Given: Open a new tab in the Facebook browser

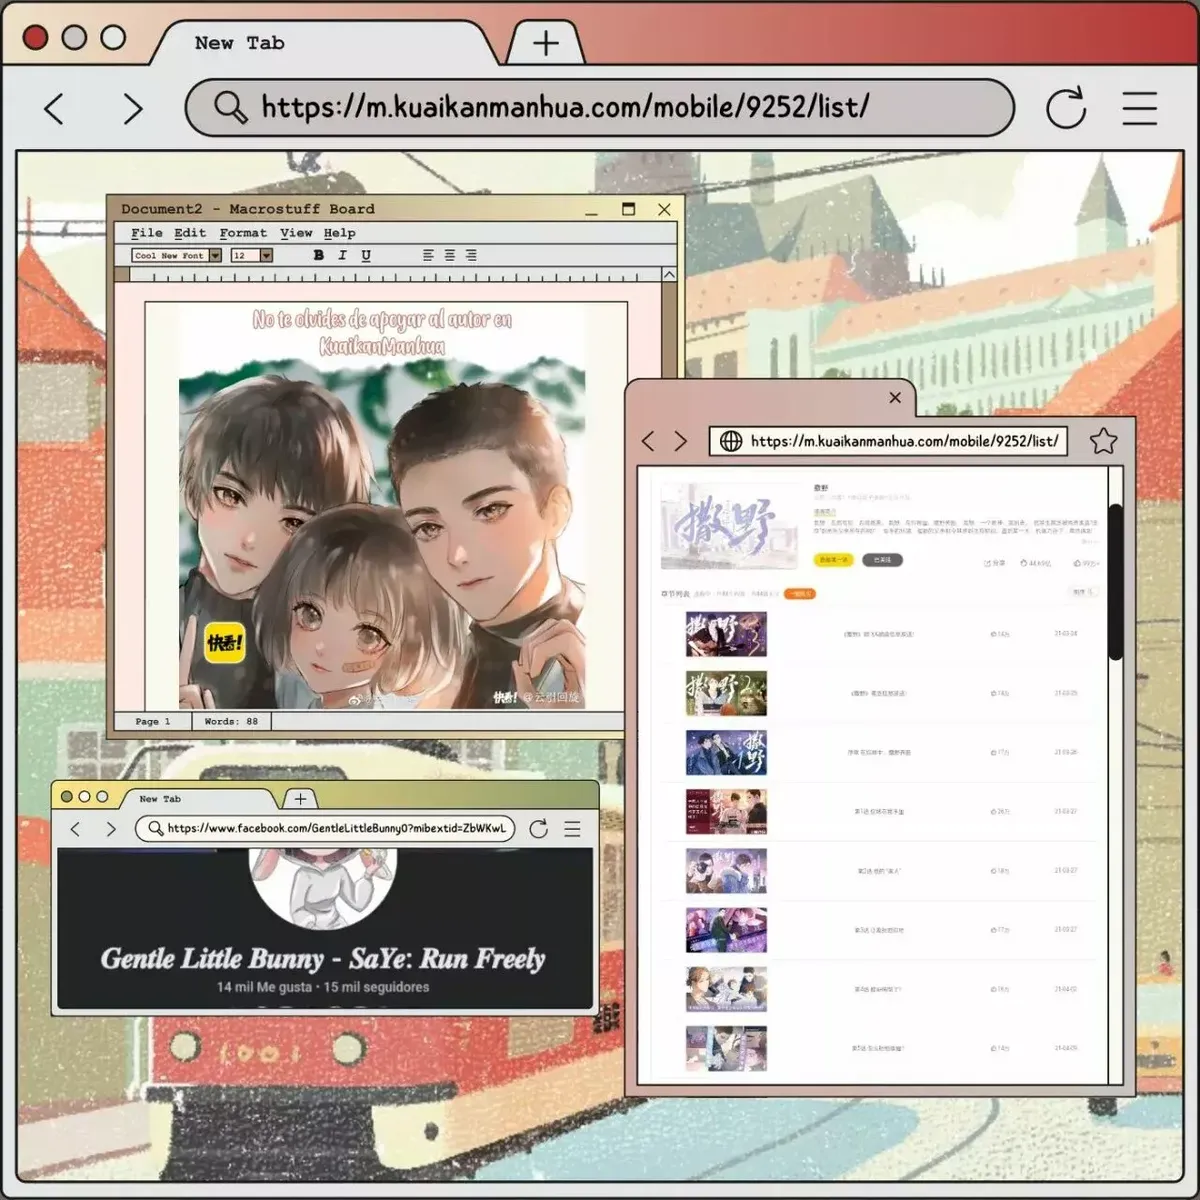Looking at the screenshot, I should [300, 798].
